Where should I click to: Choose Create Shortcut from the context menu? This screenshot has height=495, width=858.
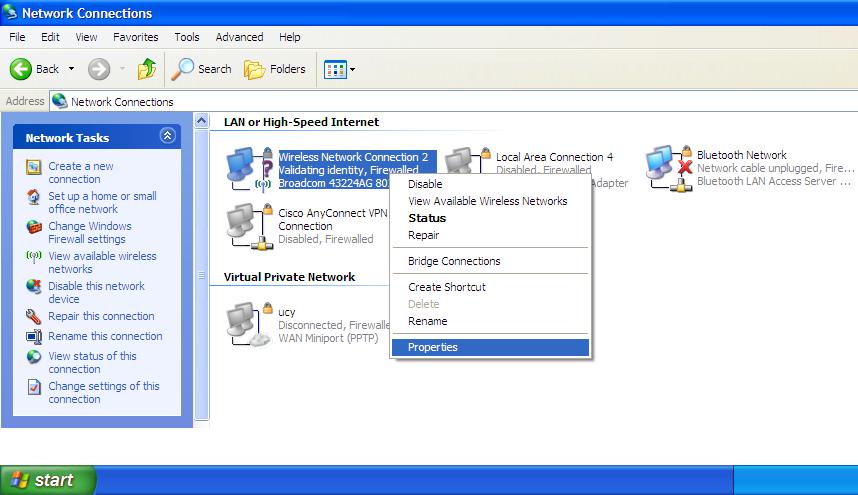490,287
